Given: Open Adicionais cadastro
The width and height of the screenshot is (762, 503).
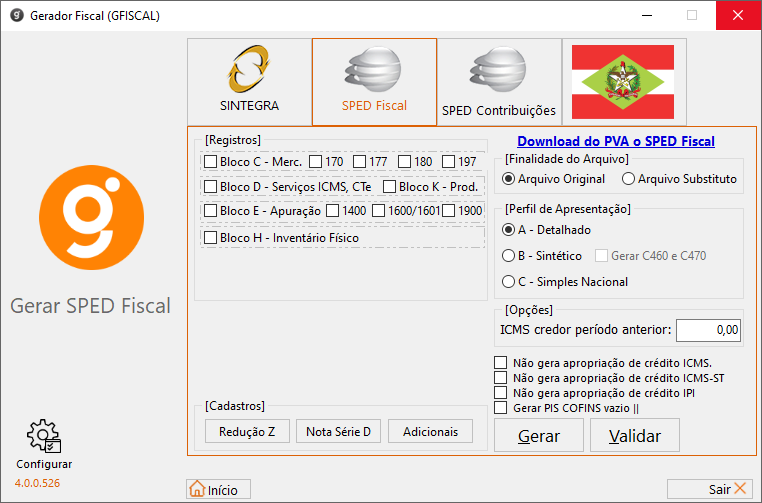Looking at the screenshot, I should pyautogui.click(x=431, y=432).
